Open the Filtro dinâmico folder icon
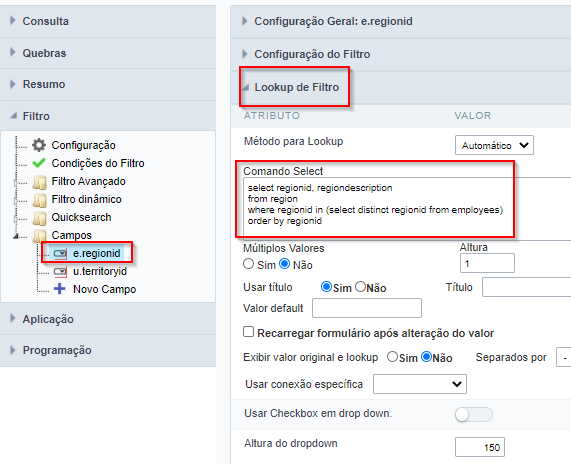Image resolution: width=571 pixels, height=464 pixels. (39, 200)
